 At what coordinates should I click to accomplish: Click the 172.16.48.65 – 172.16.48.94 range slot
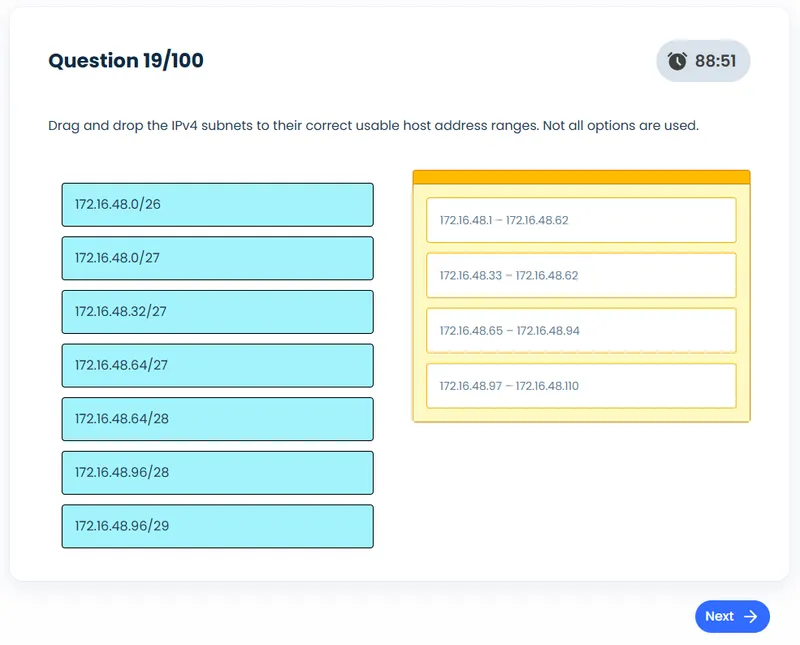click(582, 330)
